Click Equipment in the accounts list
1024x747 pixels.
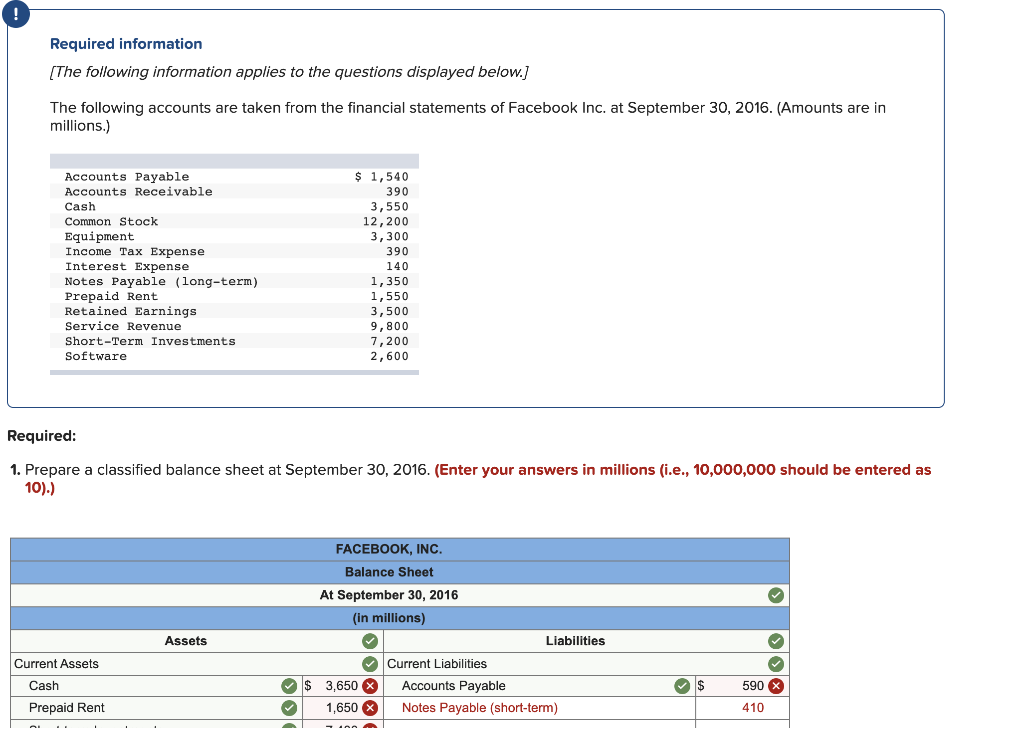pyautogui.click(x=99, y=237)
